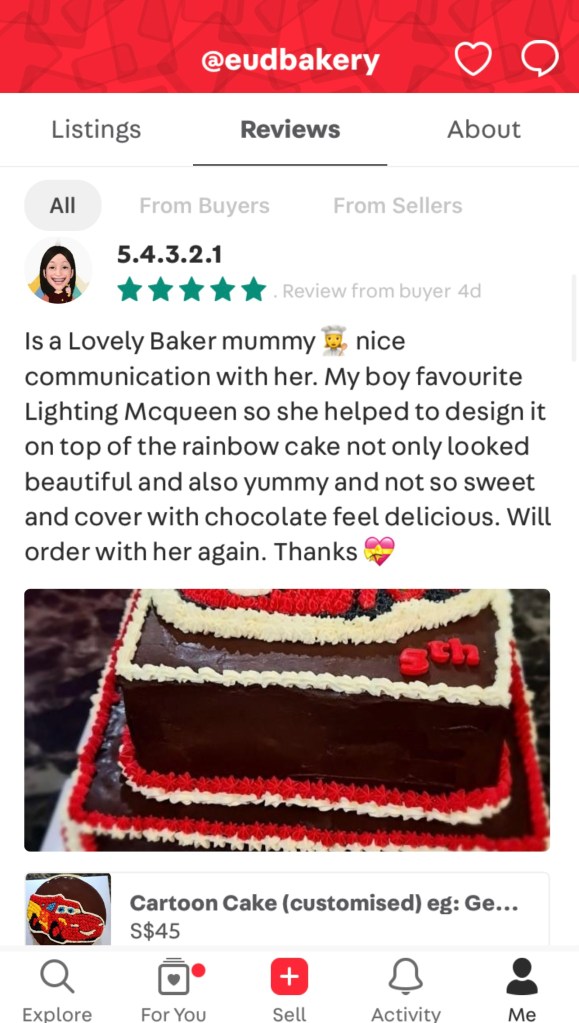Viewport: 579px width, 1023px height.
Task: Open Cartoon Cake (customised) listing title
Action: tap(324, 903)
